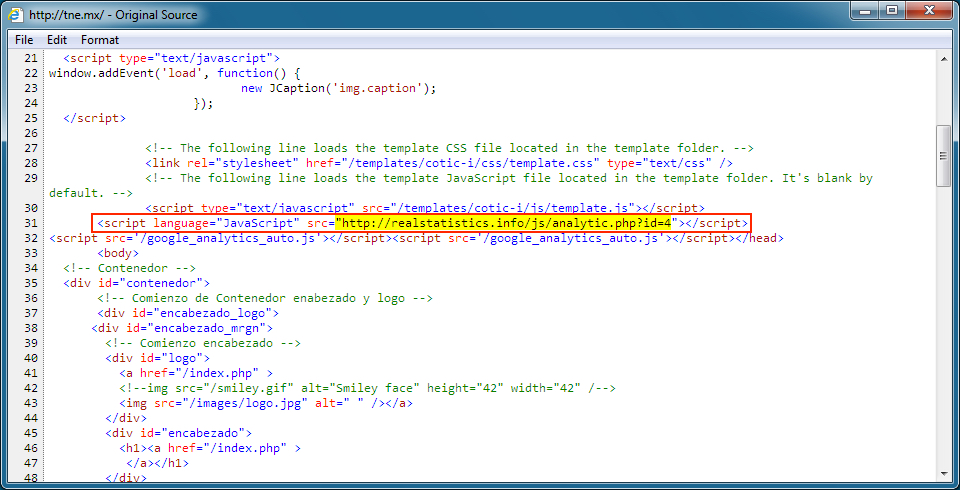
Task: Click the Internet Explorer icon in title bar
Action: (x=17, y=15)
